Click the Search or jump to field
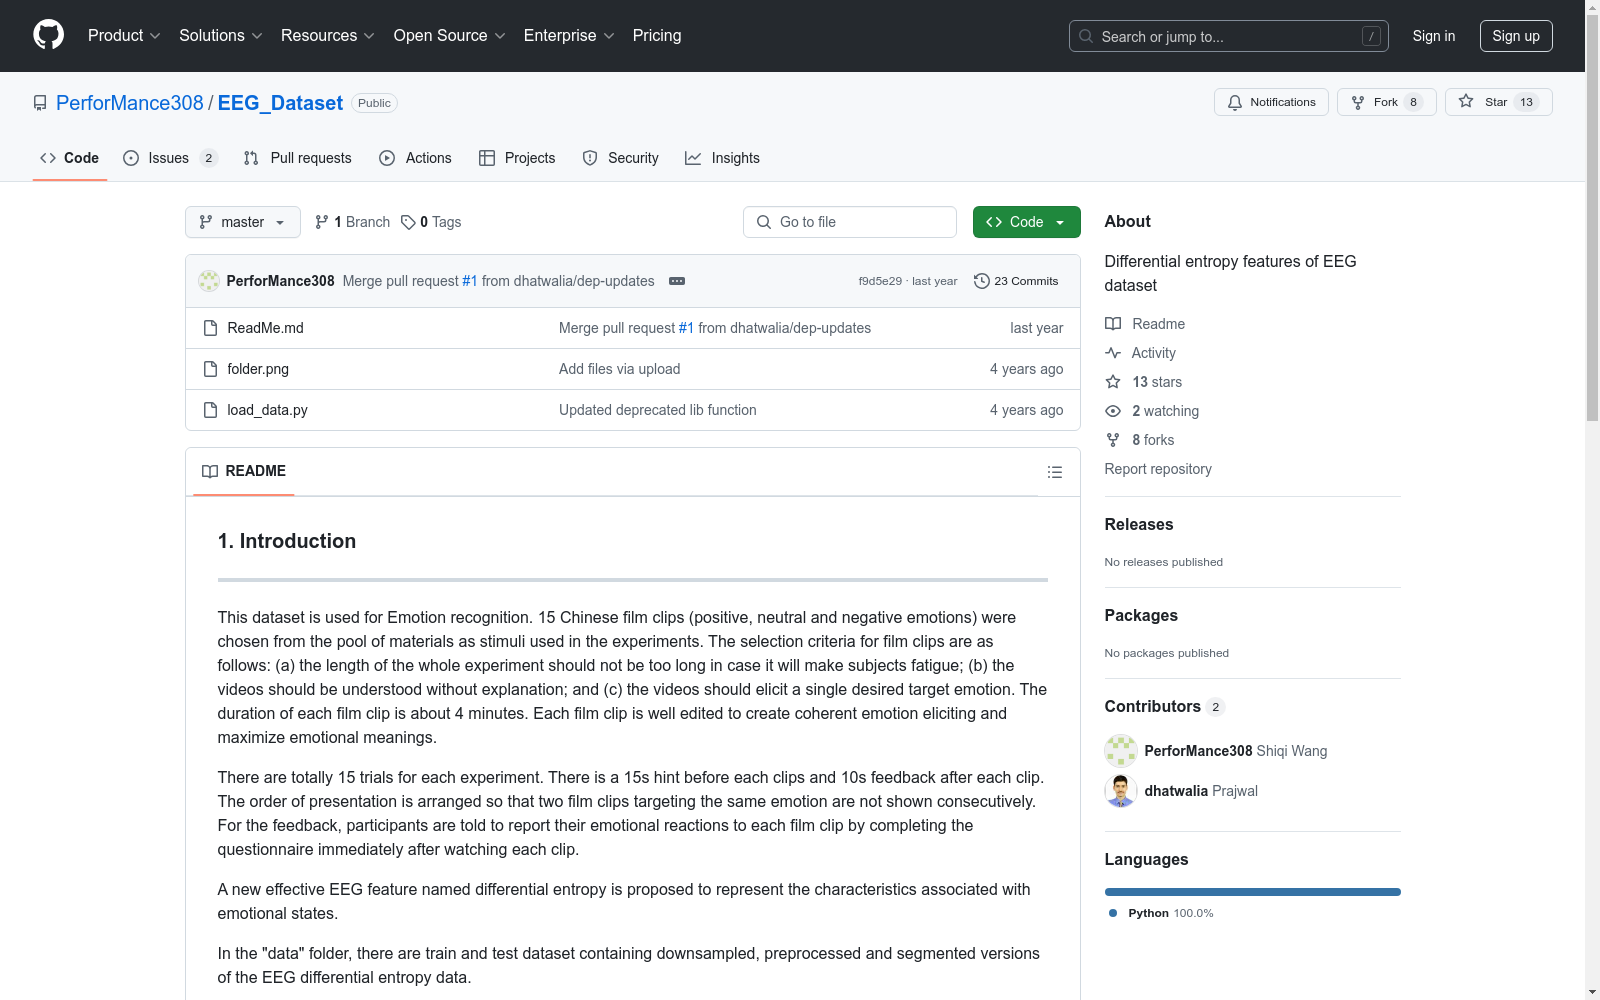The image size is (1600, 1000). pos(1229,36)
